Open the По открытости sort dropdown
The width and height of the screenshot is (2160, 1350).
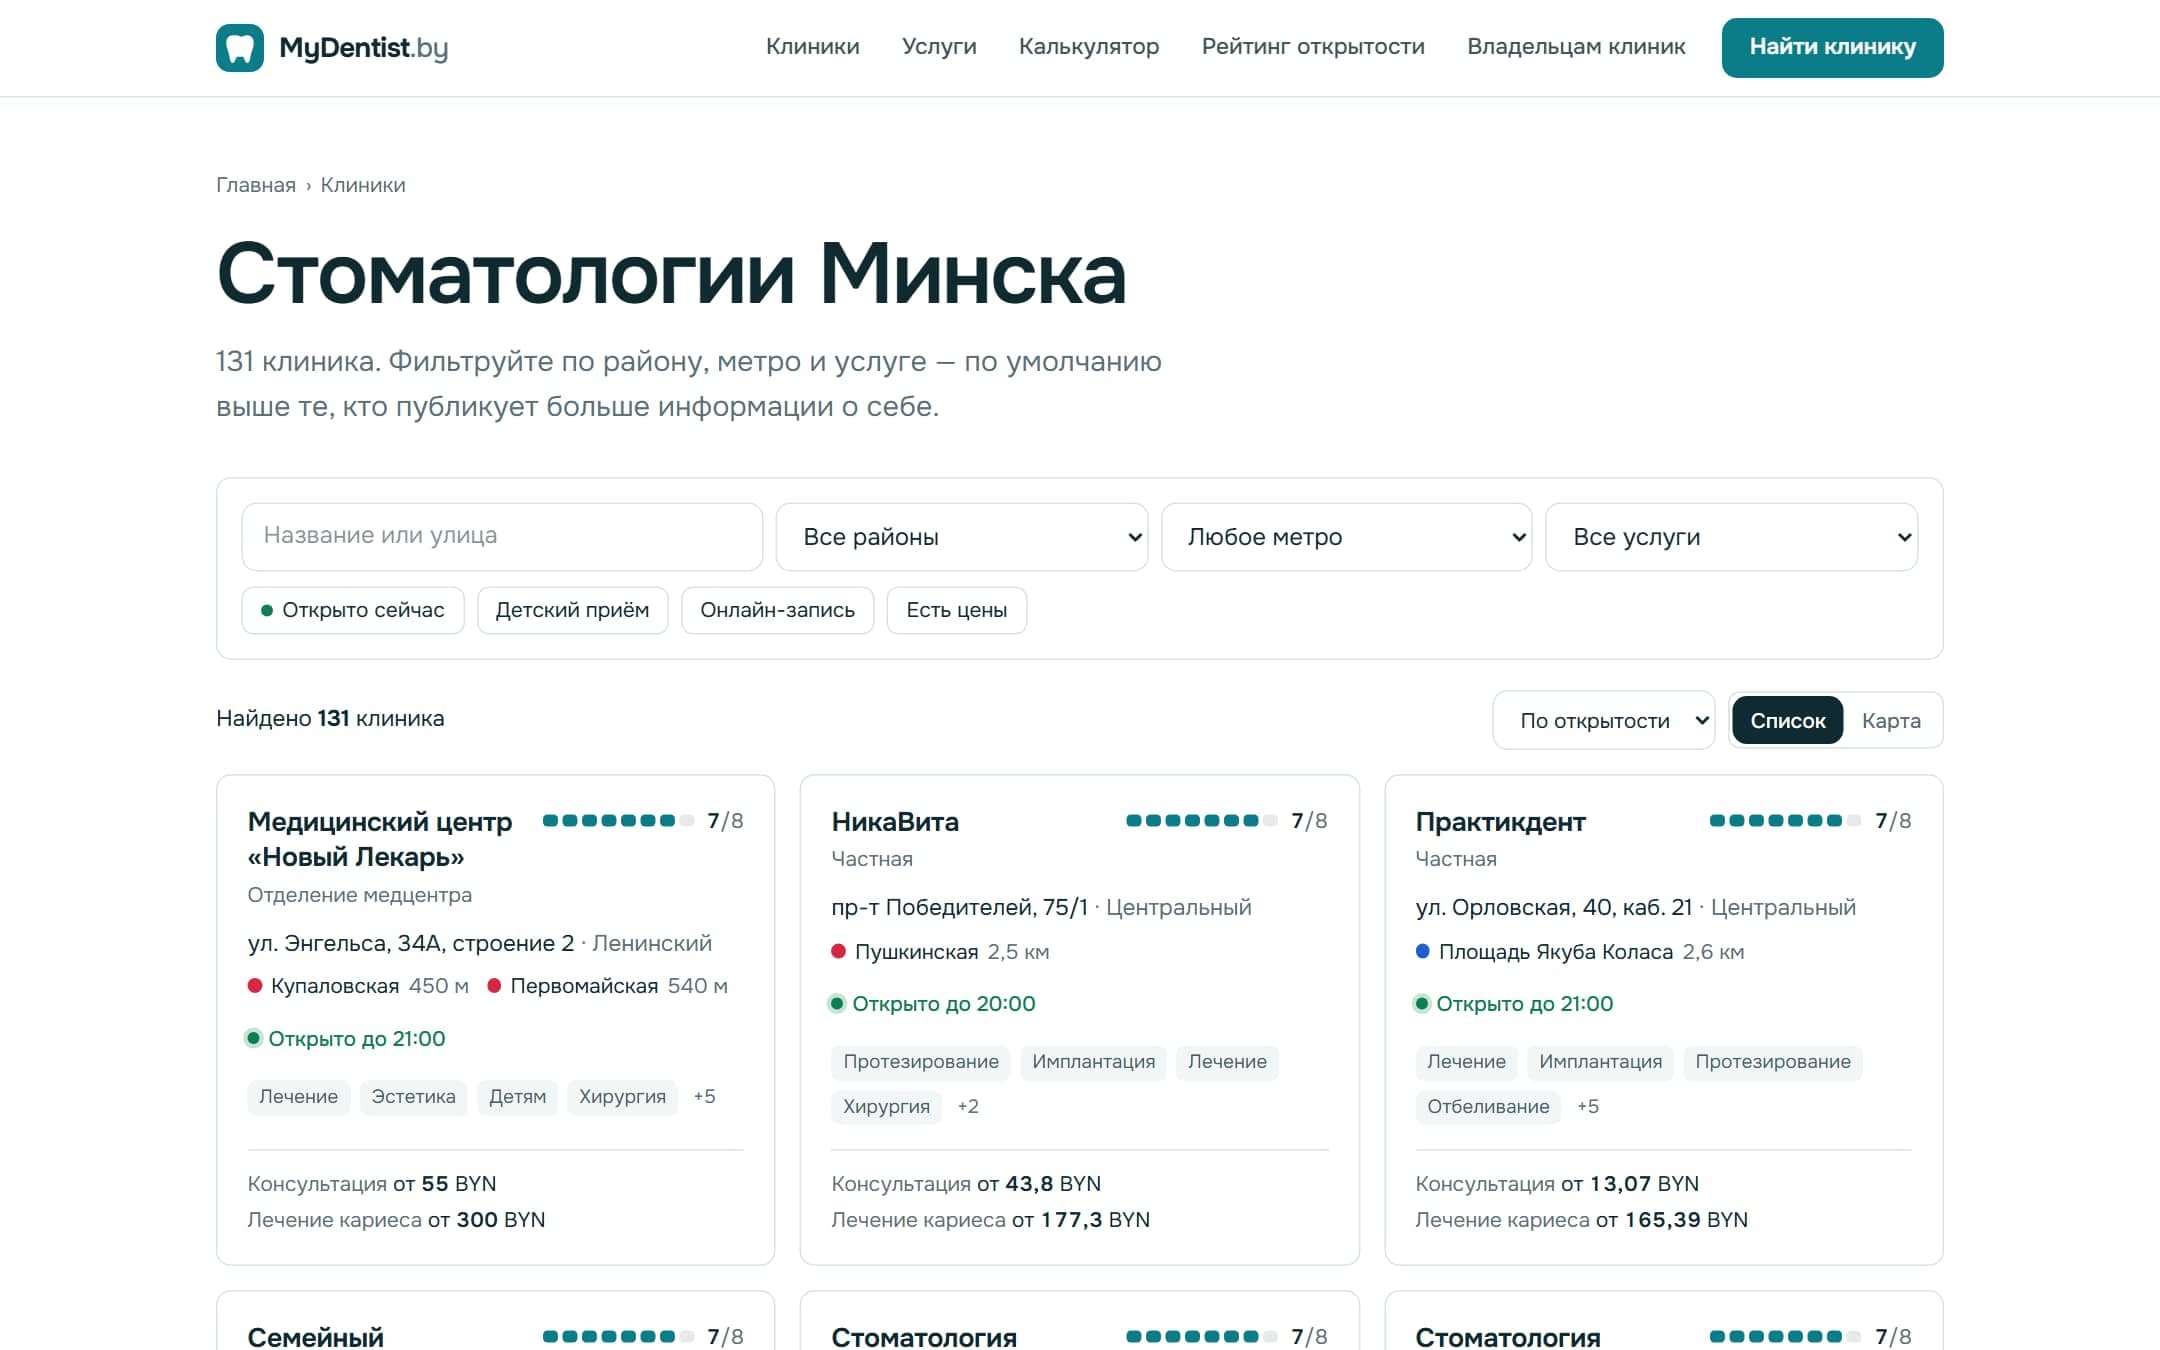pos(1604,720)
